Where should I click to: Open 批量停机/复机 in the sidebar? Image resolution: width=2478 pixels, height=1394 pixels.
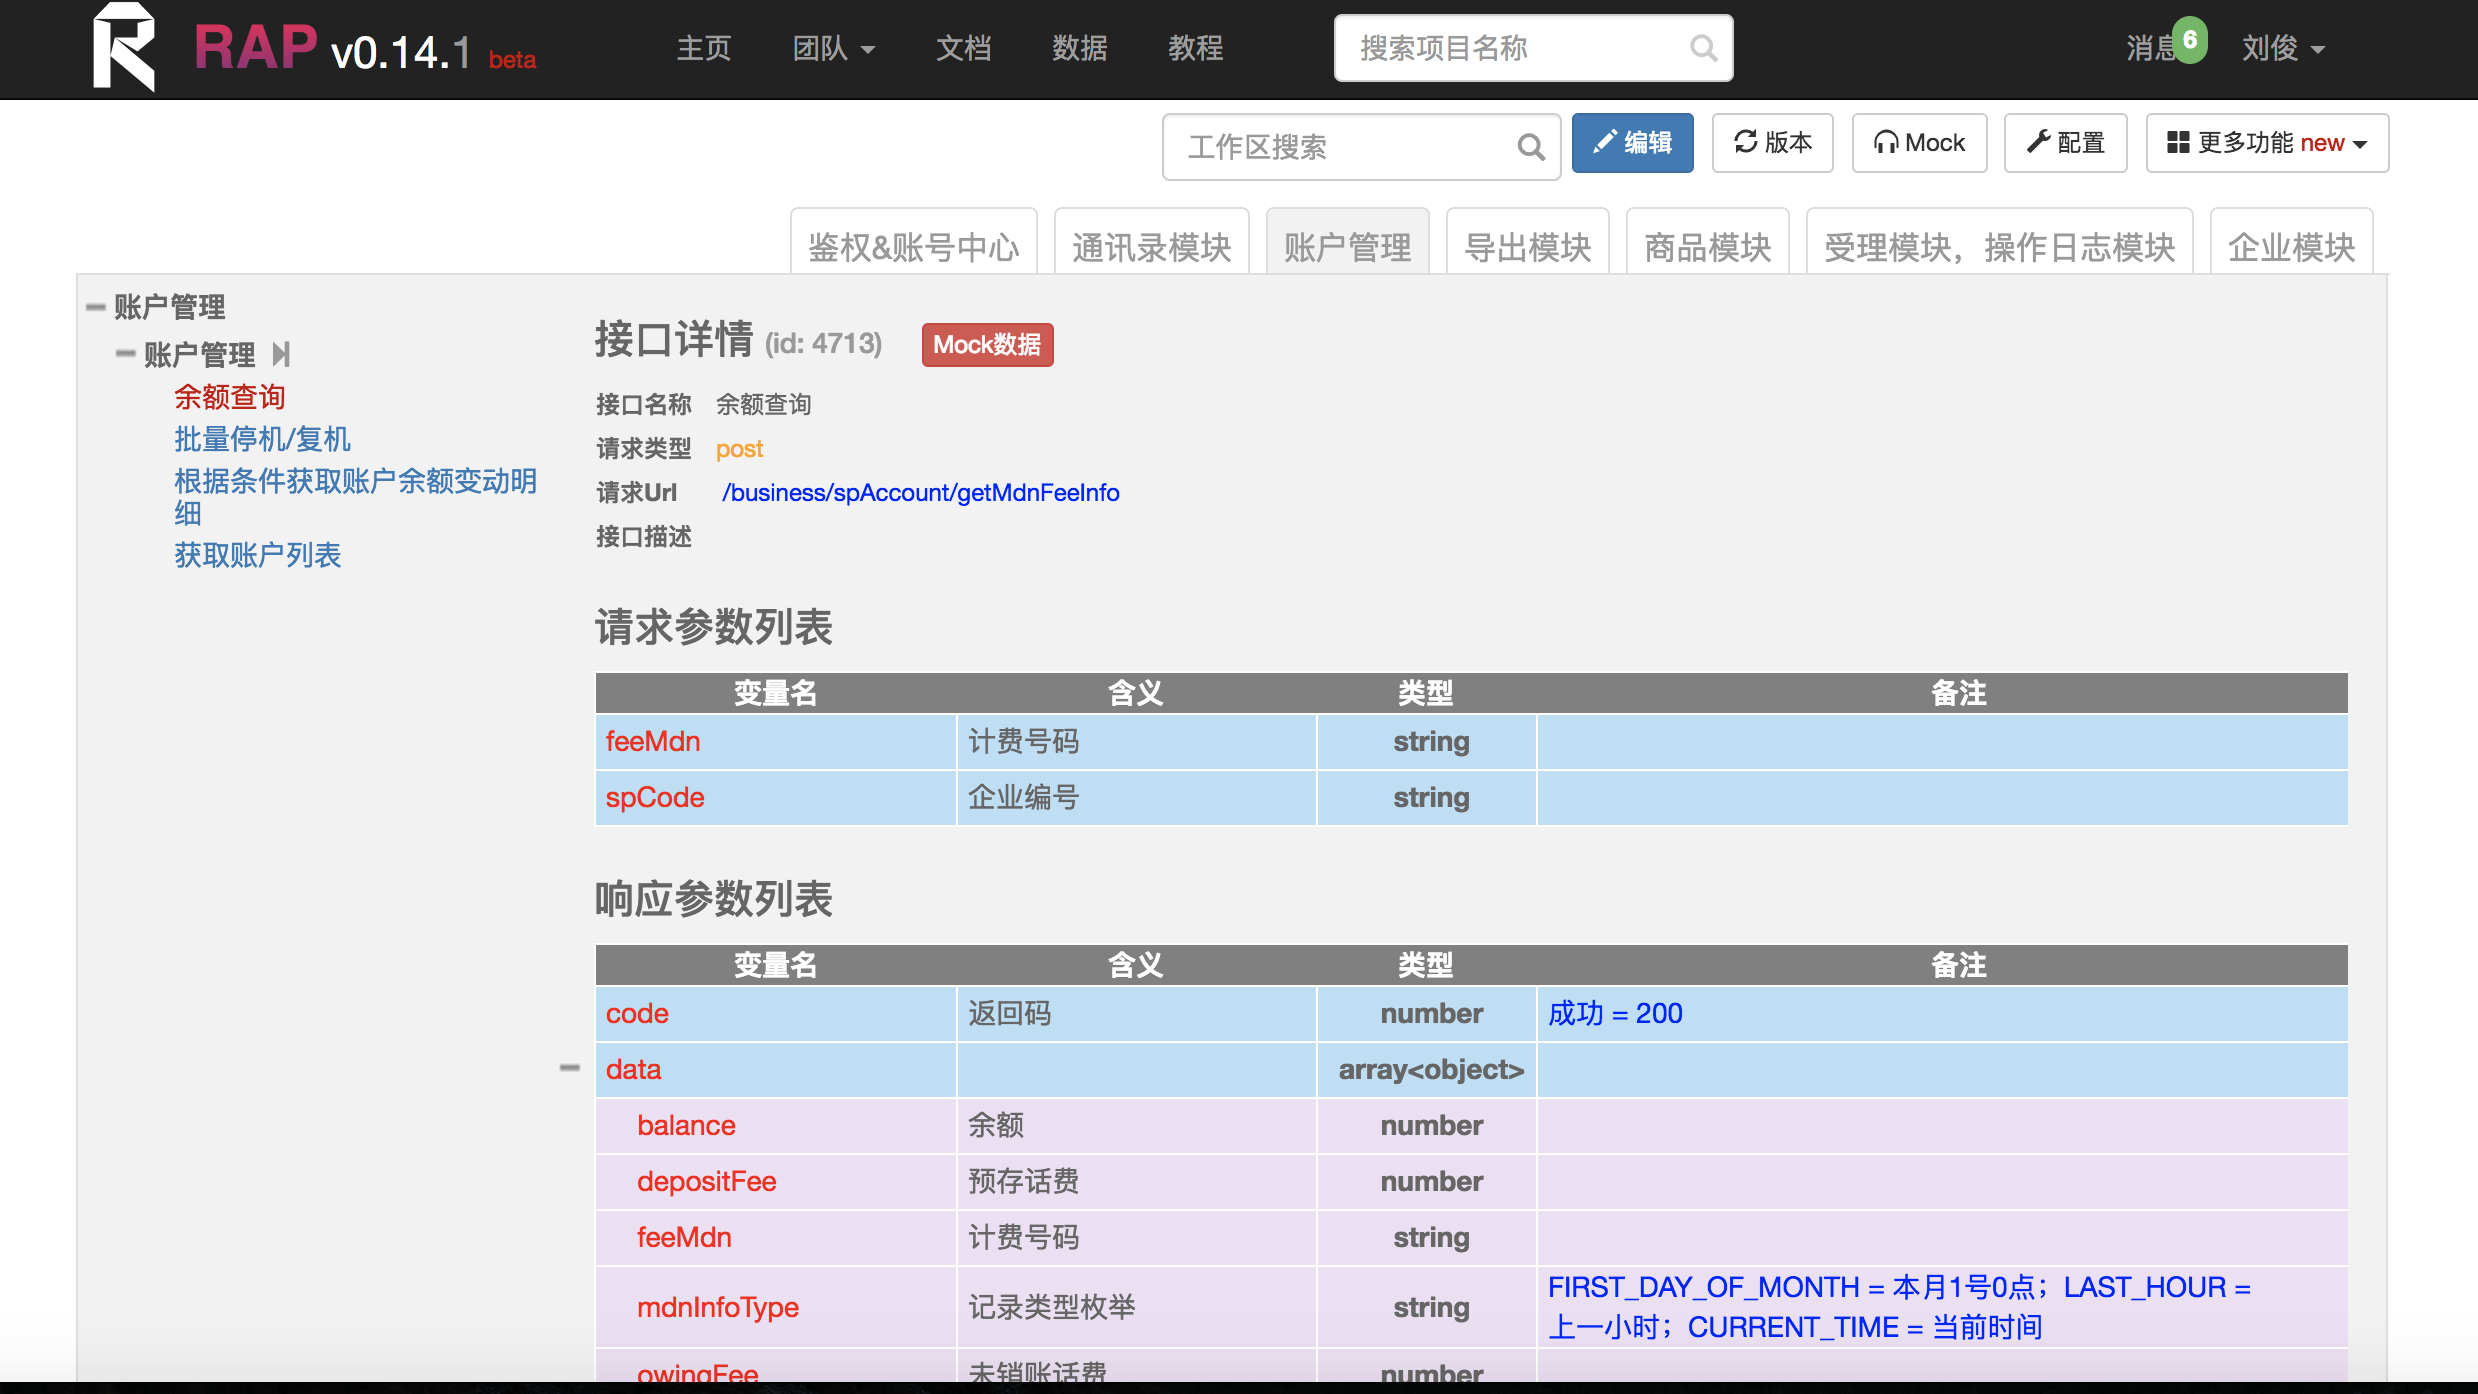coord(262,439)
